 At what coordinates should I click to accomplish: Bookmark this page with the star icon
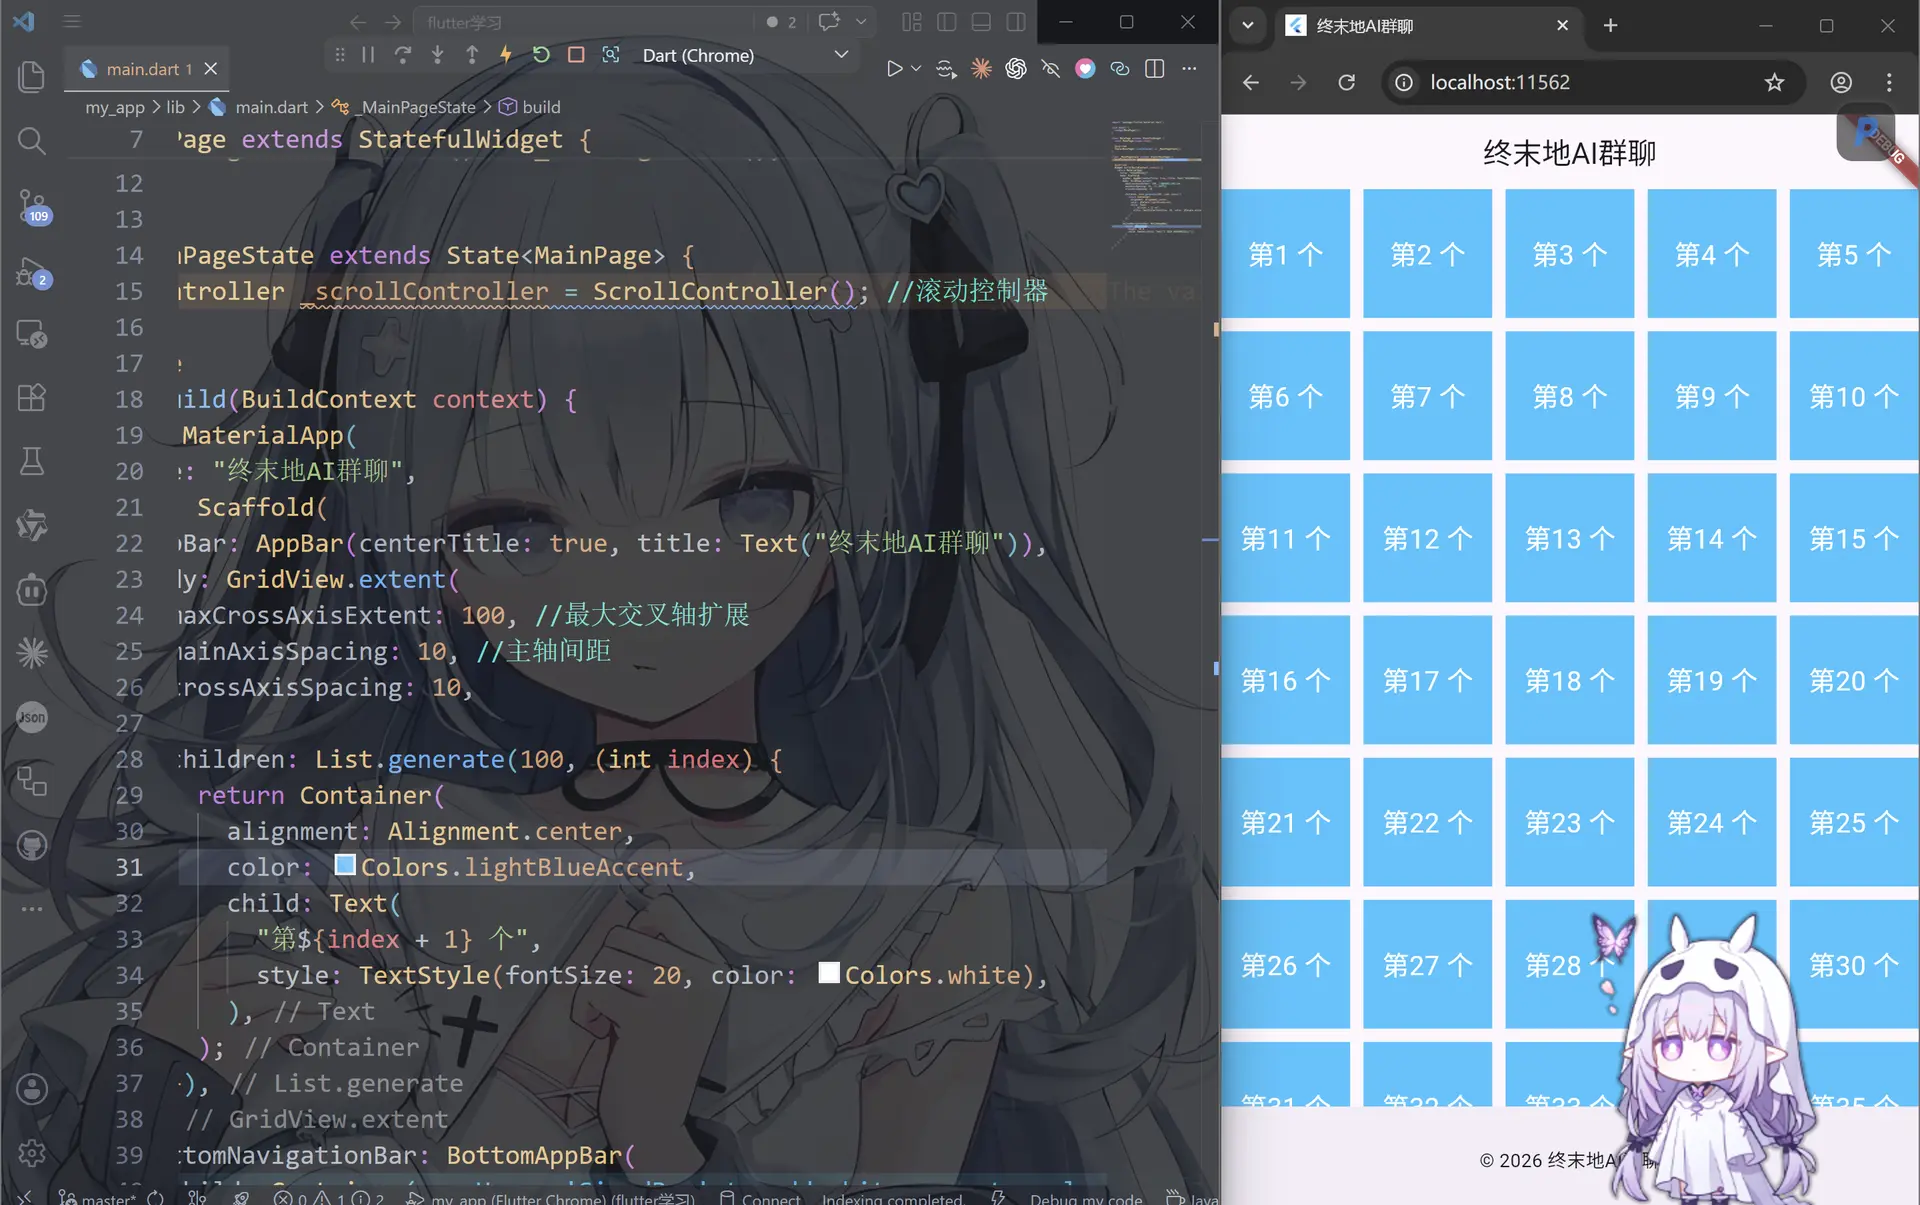coord(1774,82)
